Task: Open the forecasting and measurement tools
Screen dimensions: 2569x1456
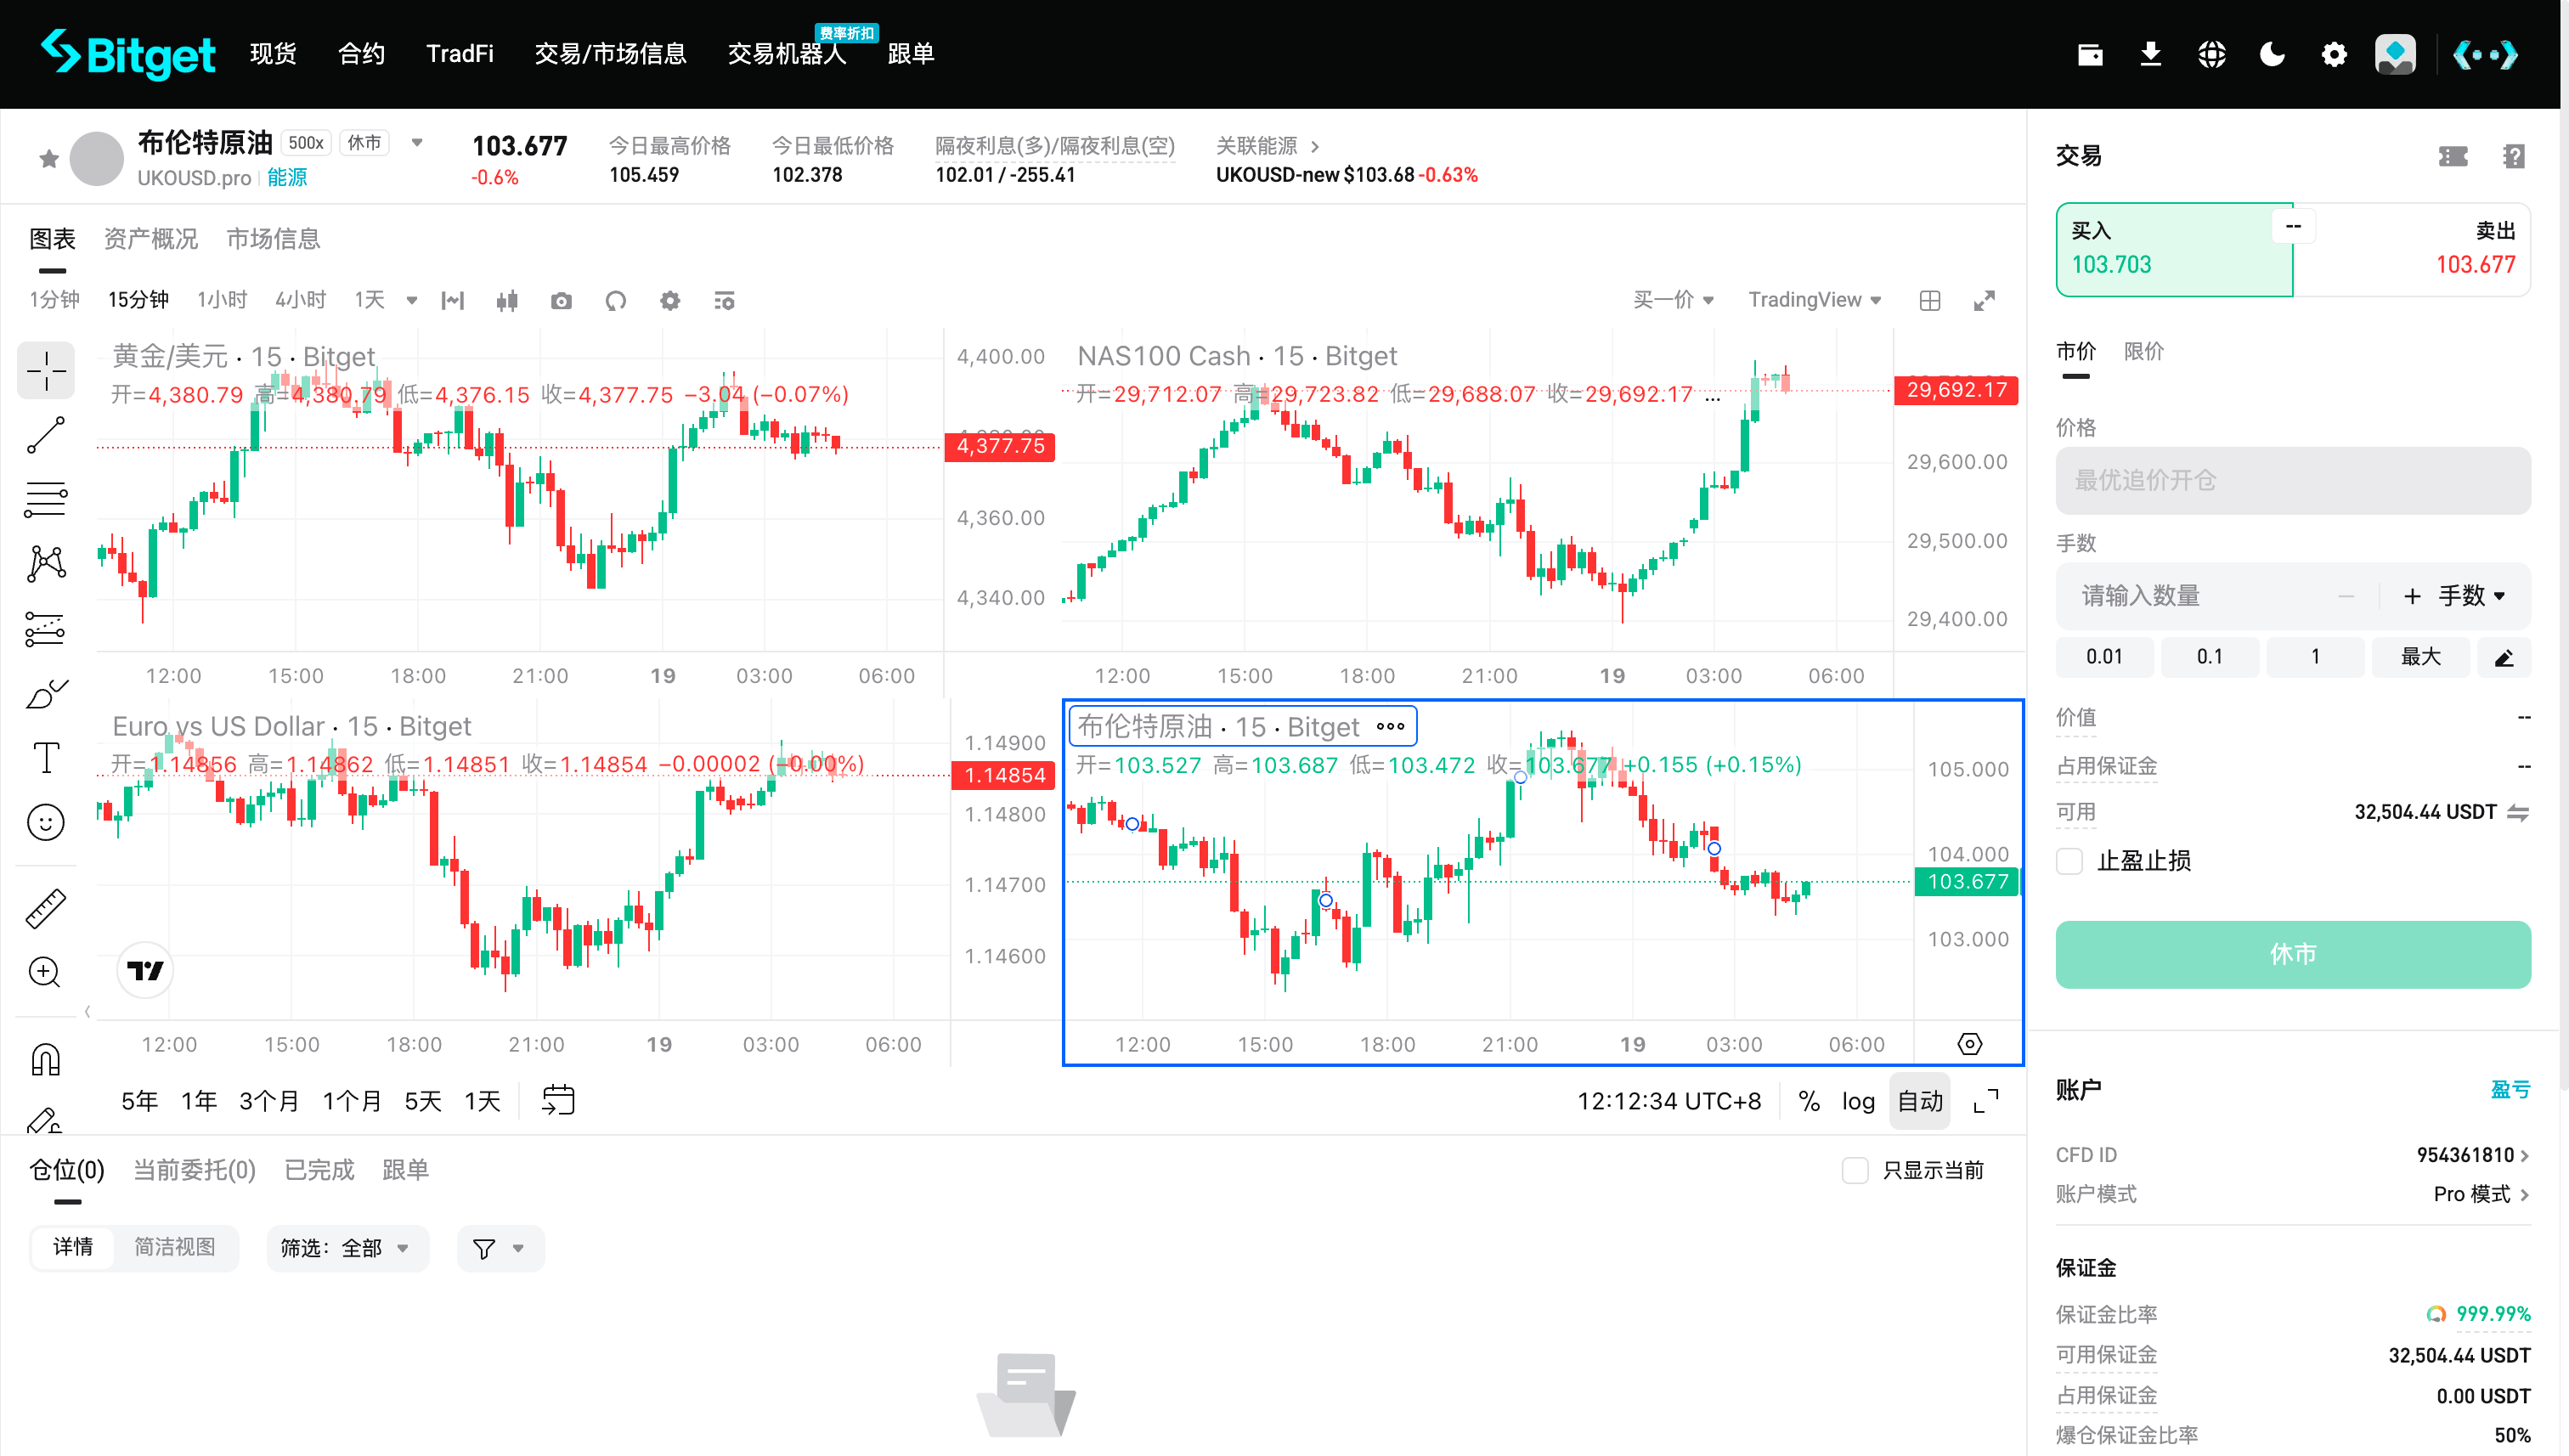Action: (x=46, y=629)
